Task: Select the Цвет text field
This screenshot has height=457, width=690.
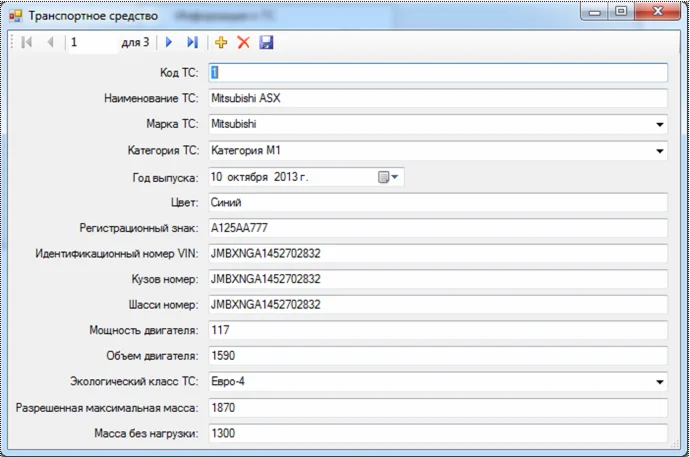Action: click(437, 203)
